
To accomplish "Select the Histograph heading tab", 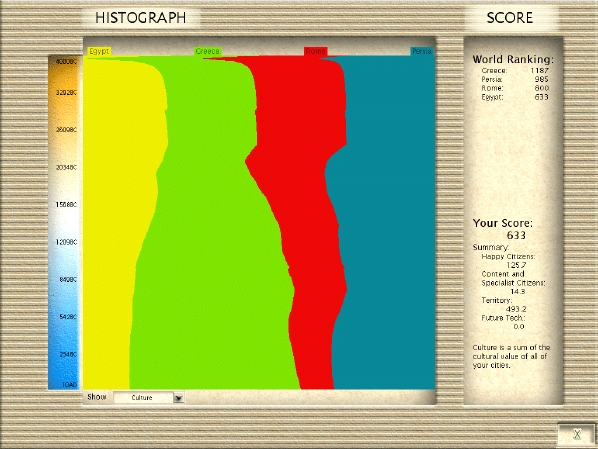I will 141,18.
